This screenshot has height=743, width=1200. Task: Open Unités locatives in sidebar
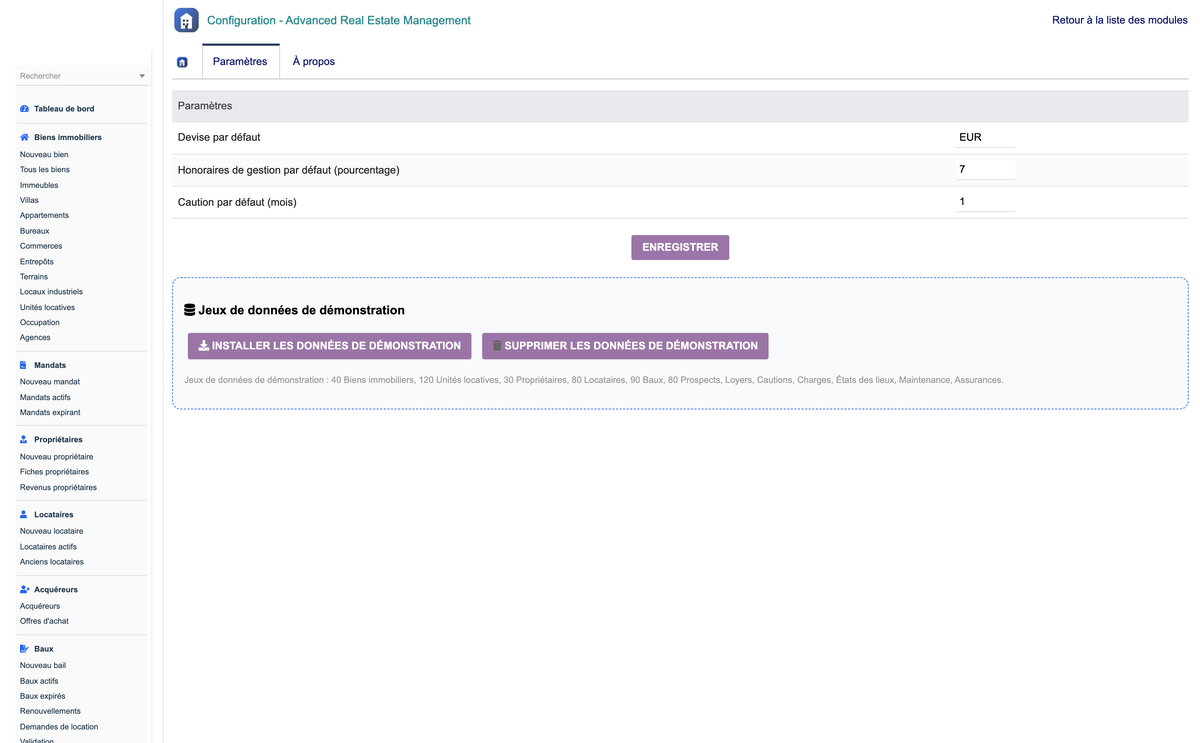tap(47, 307)
